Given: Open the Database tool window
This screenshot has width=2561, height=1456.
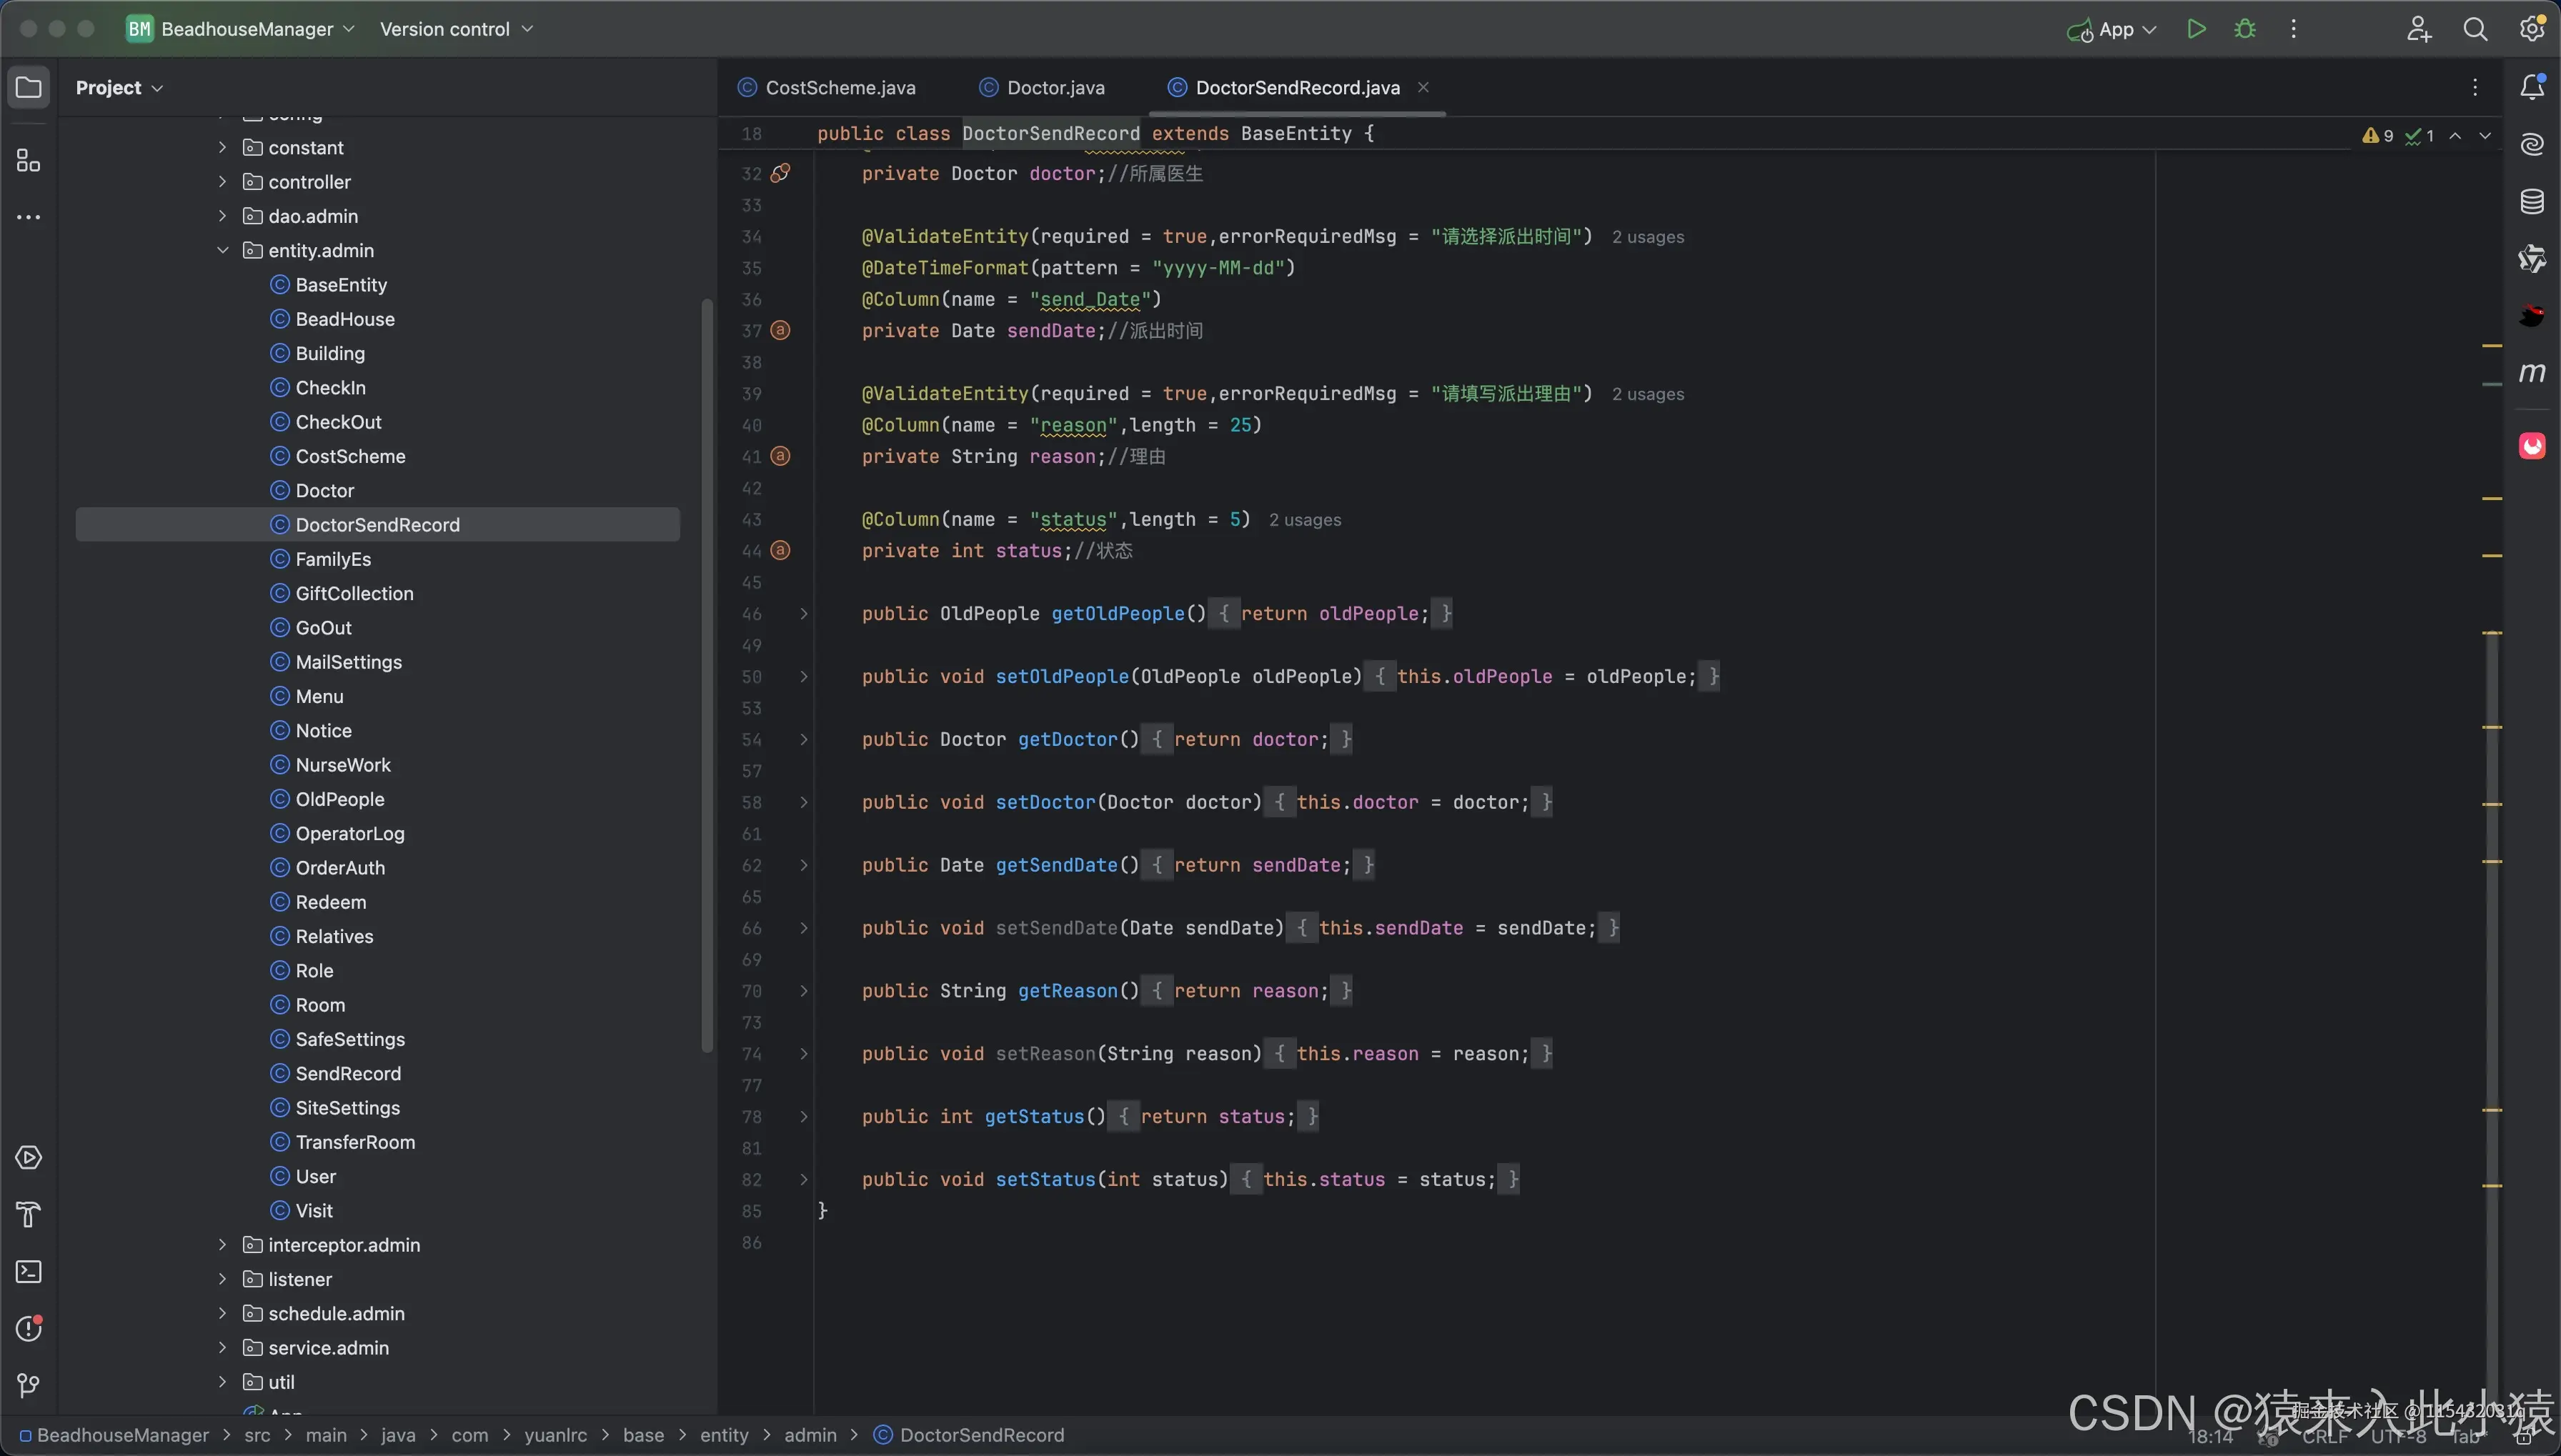Looking at the screenshot, I should [2531, 202].
